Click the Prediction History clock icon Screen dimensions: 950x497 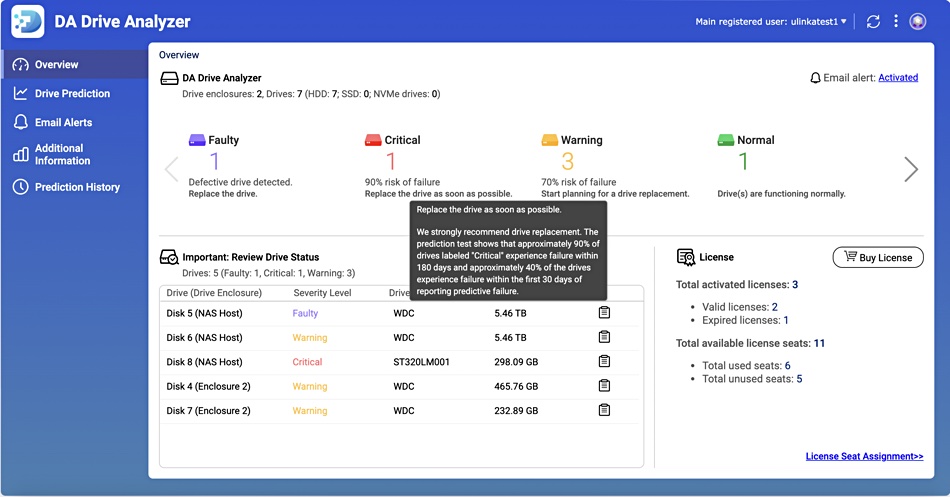click(x=21, y=187)
